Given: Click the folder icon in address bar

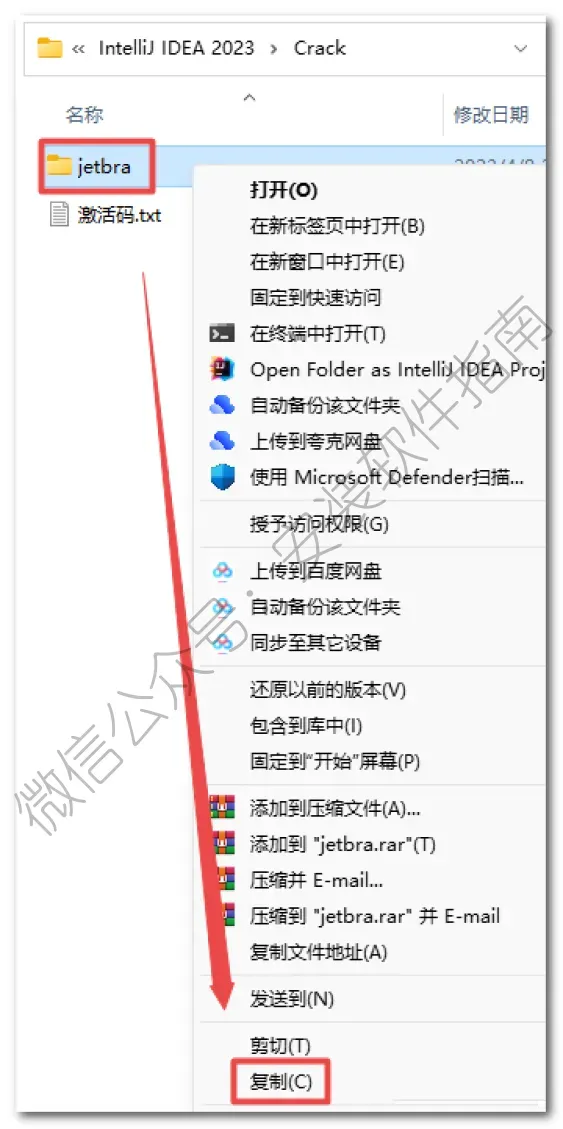Looking at the screenshot, I should click(50, 48).
